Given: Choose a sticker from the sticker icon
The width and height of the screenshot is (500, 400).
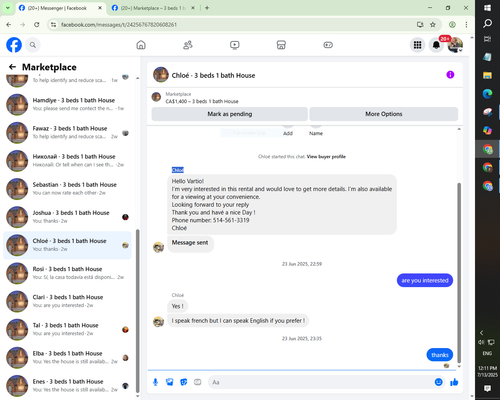Looking at the screenshot, I should (x=184, y=382).
